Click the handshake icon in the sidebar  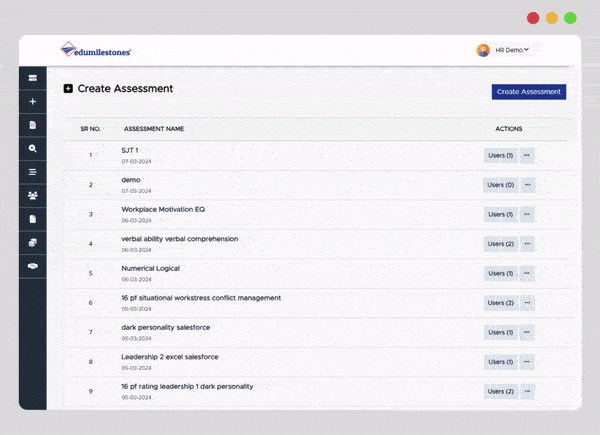point(32,265)
